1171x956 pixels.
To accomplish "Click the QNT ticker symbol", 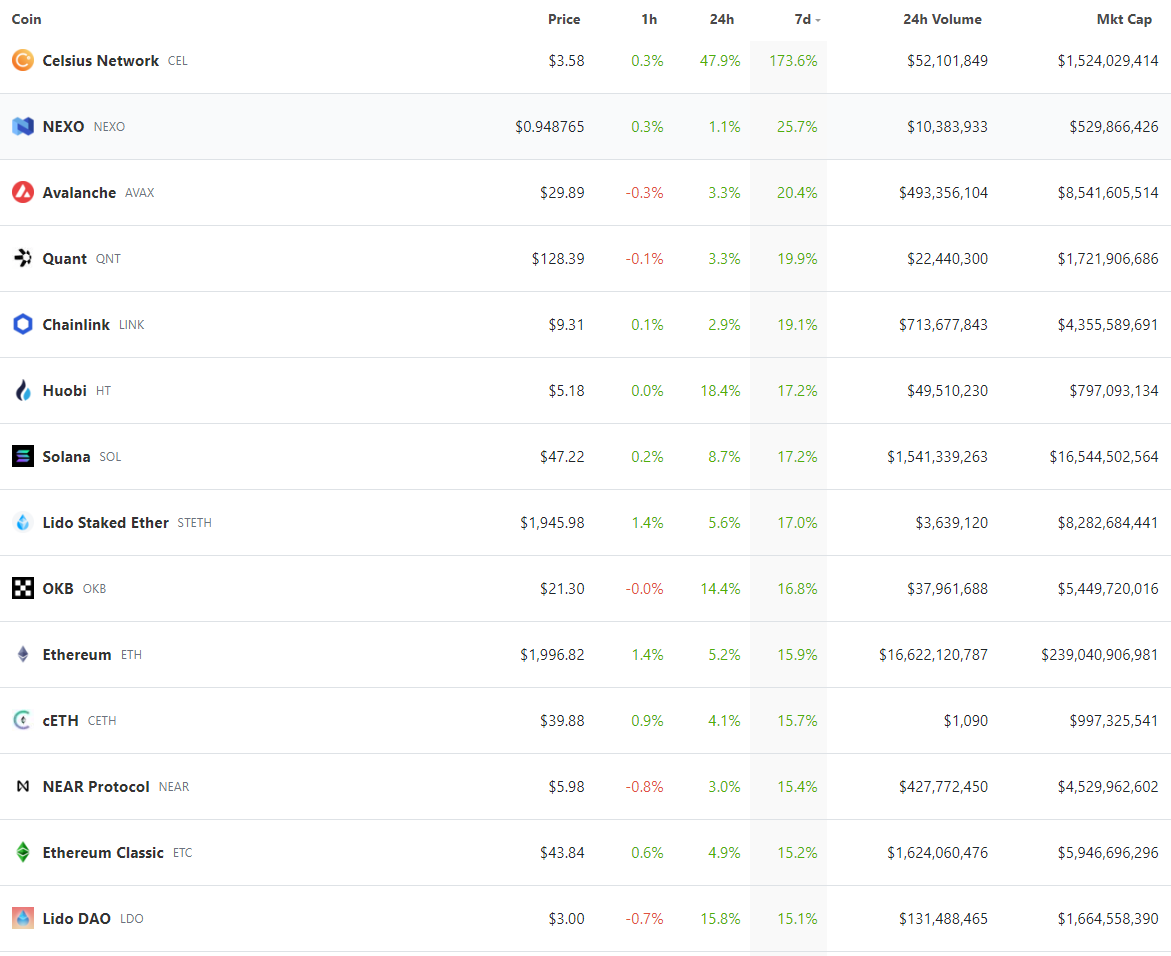I will point(108,259).
